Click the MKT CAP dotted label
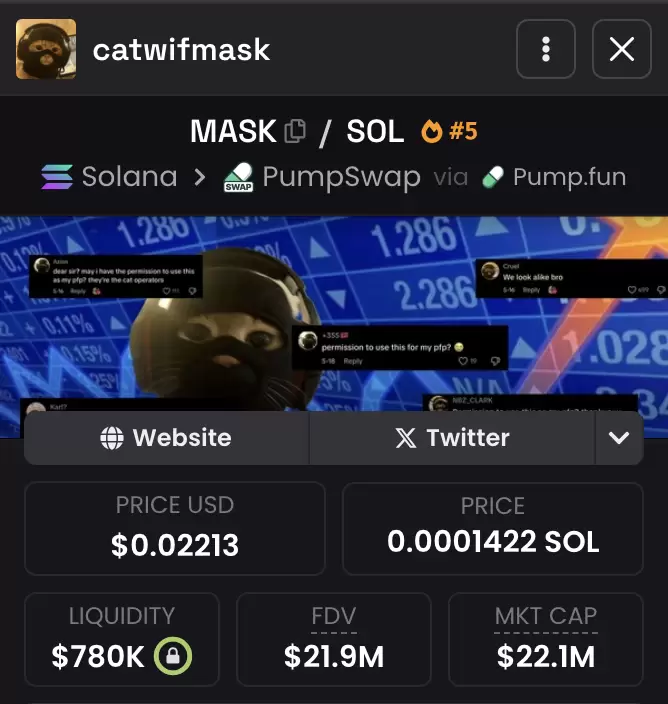This screenshot has height=704, width=668. pos(546,616)
